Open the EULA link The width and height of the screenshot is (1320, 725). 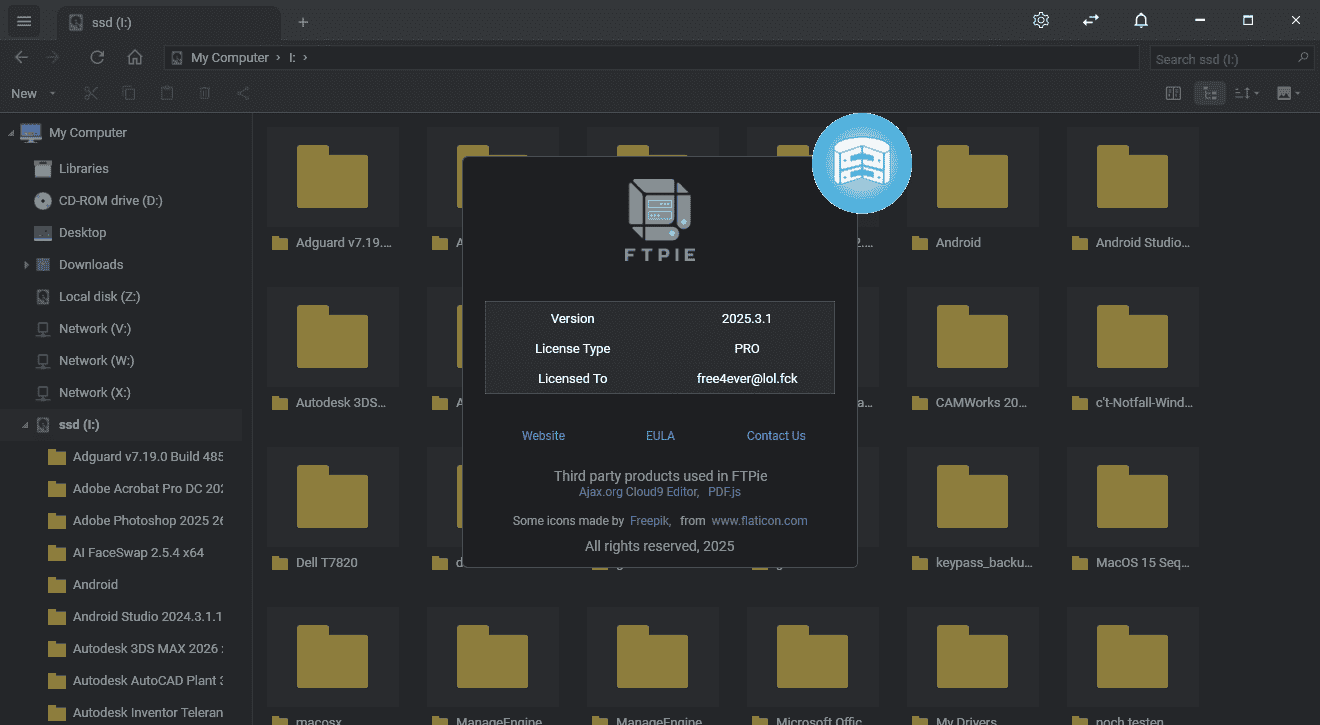[660, 436]
